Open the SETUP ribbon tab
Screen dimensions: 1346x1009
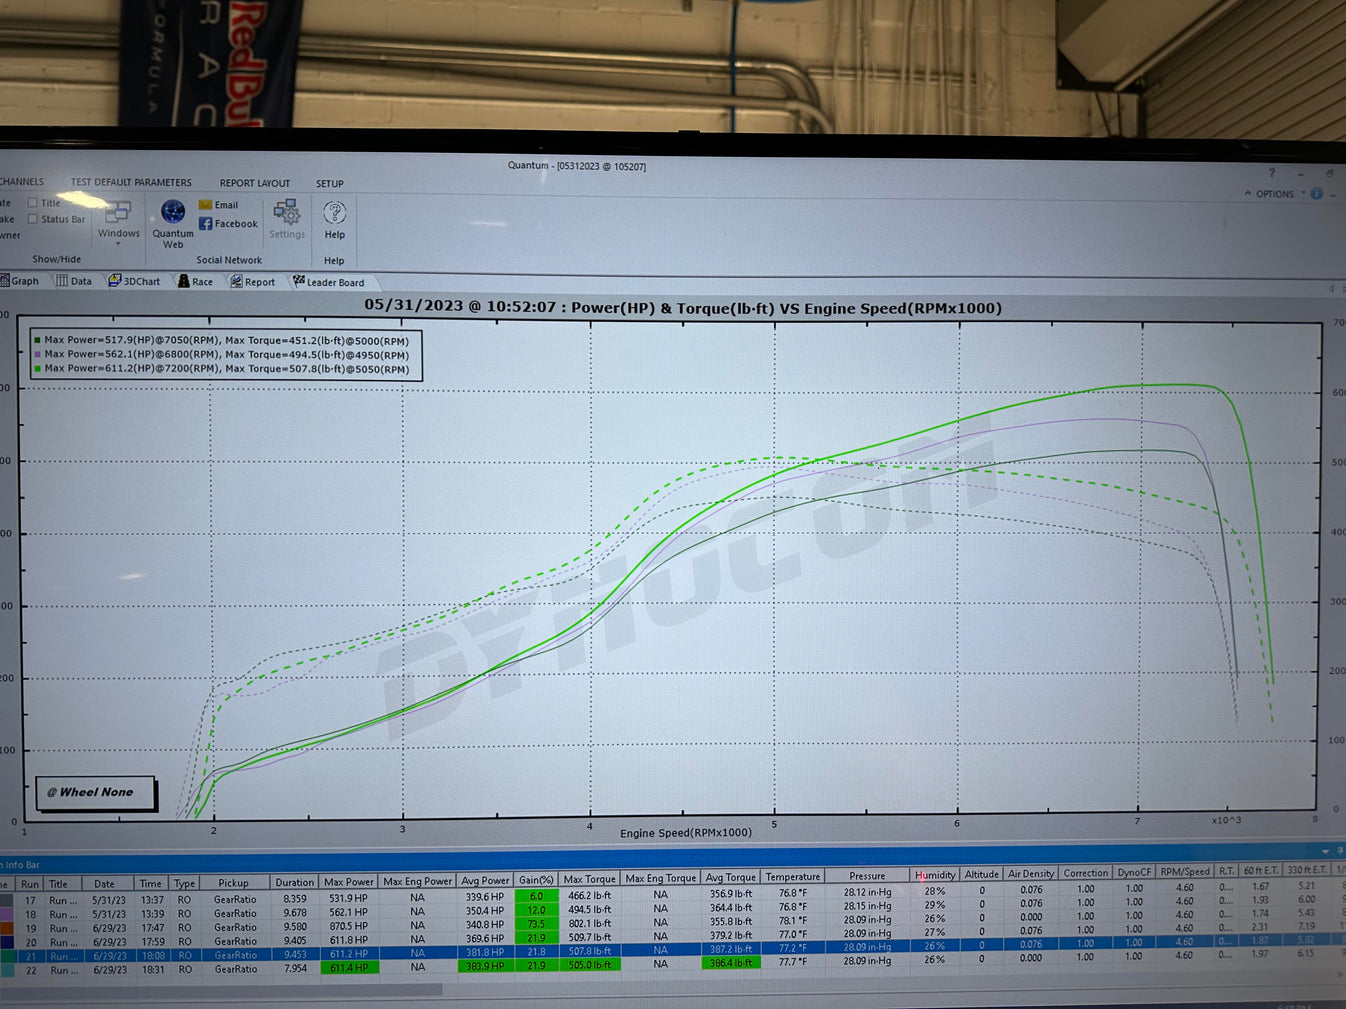click(329, 183)
